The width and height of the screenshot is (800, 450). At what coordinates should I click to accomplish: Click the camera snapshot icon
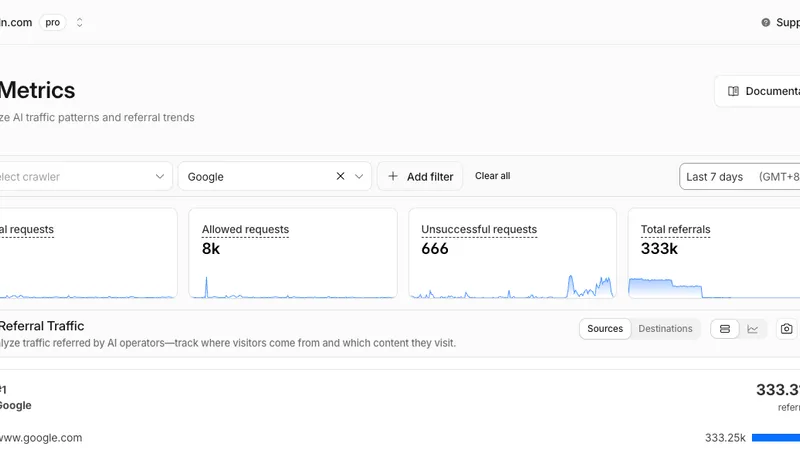(x=787, y=329)
